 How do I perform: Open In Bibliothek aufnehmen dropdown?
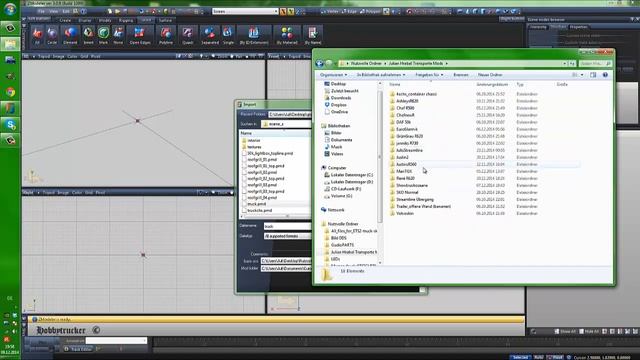click(381, 75)
